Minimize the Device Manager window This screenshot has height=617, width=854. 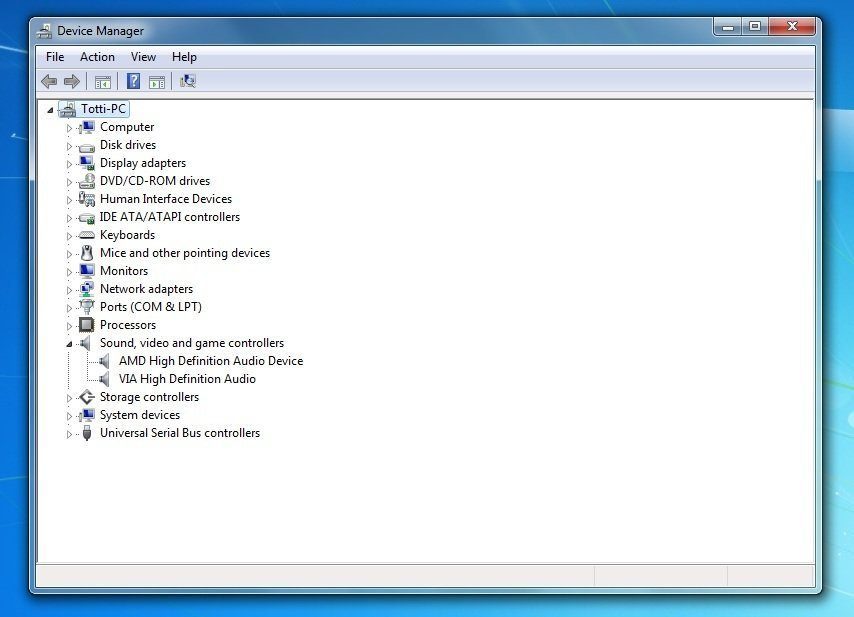(x=728, y=27)
